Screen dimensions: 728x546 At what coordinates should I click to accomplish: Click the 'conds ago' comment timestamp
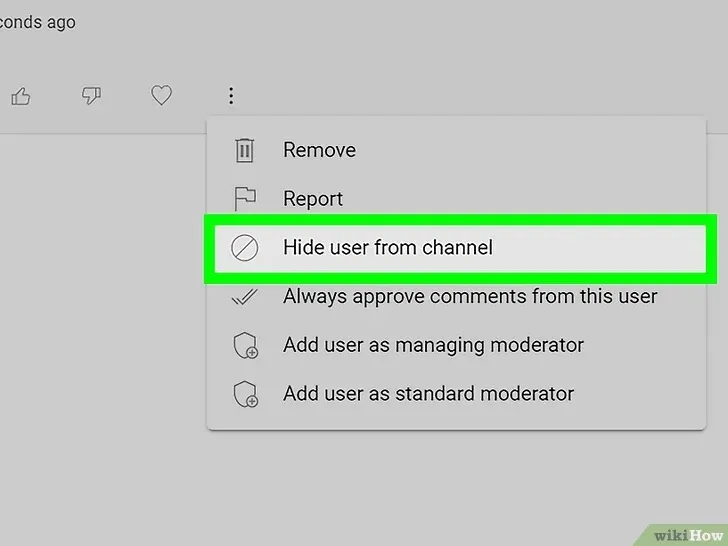pyautogui.click(x=38, y=22)
